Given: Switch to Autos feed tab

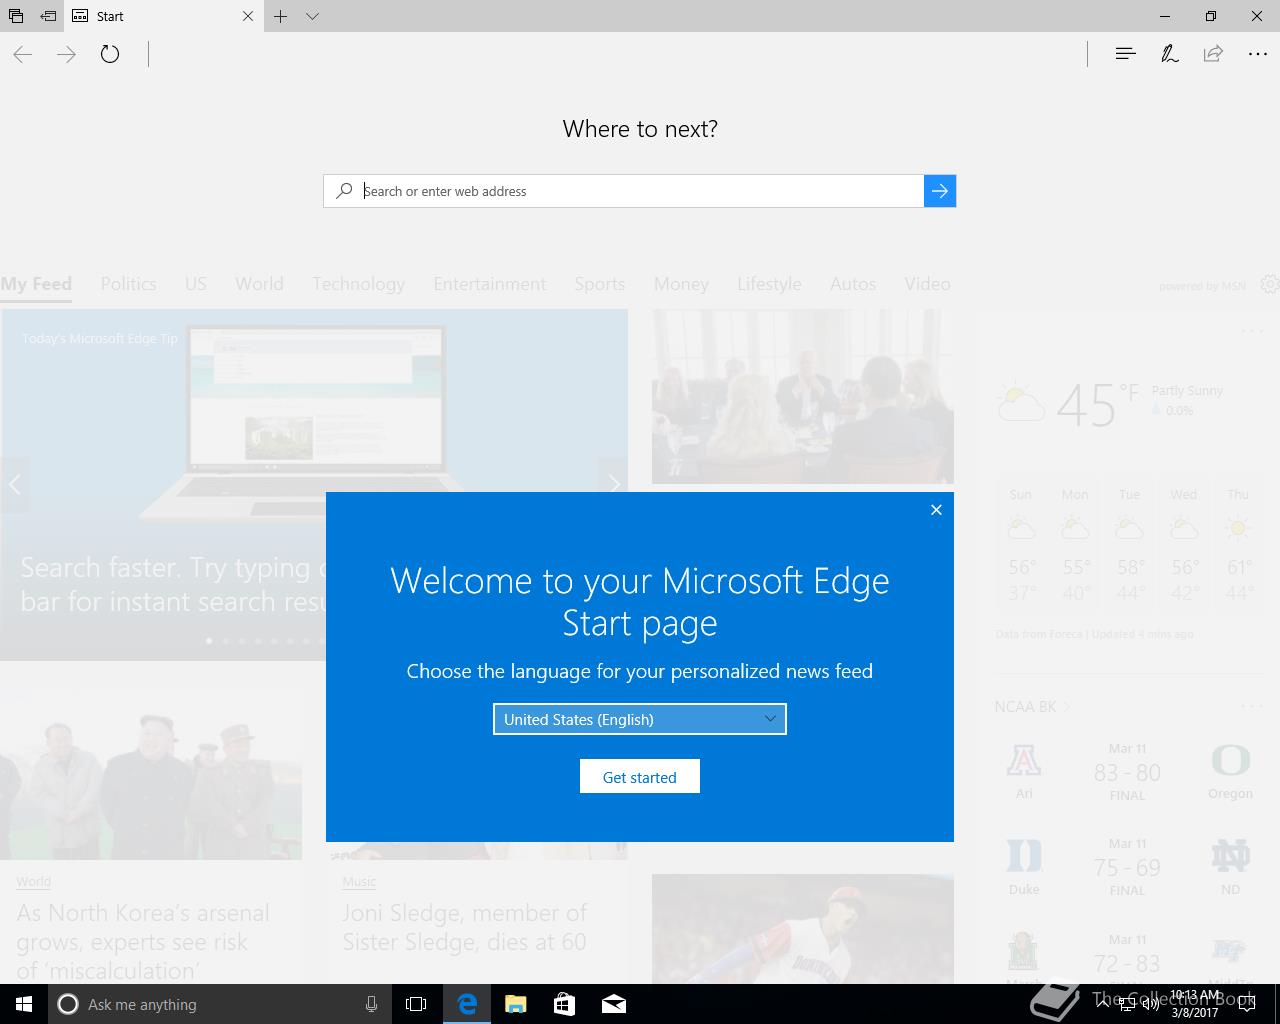Looking at the screenshot, I should tap(853, 284).
